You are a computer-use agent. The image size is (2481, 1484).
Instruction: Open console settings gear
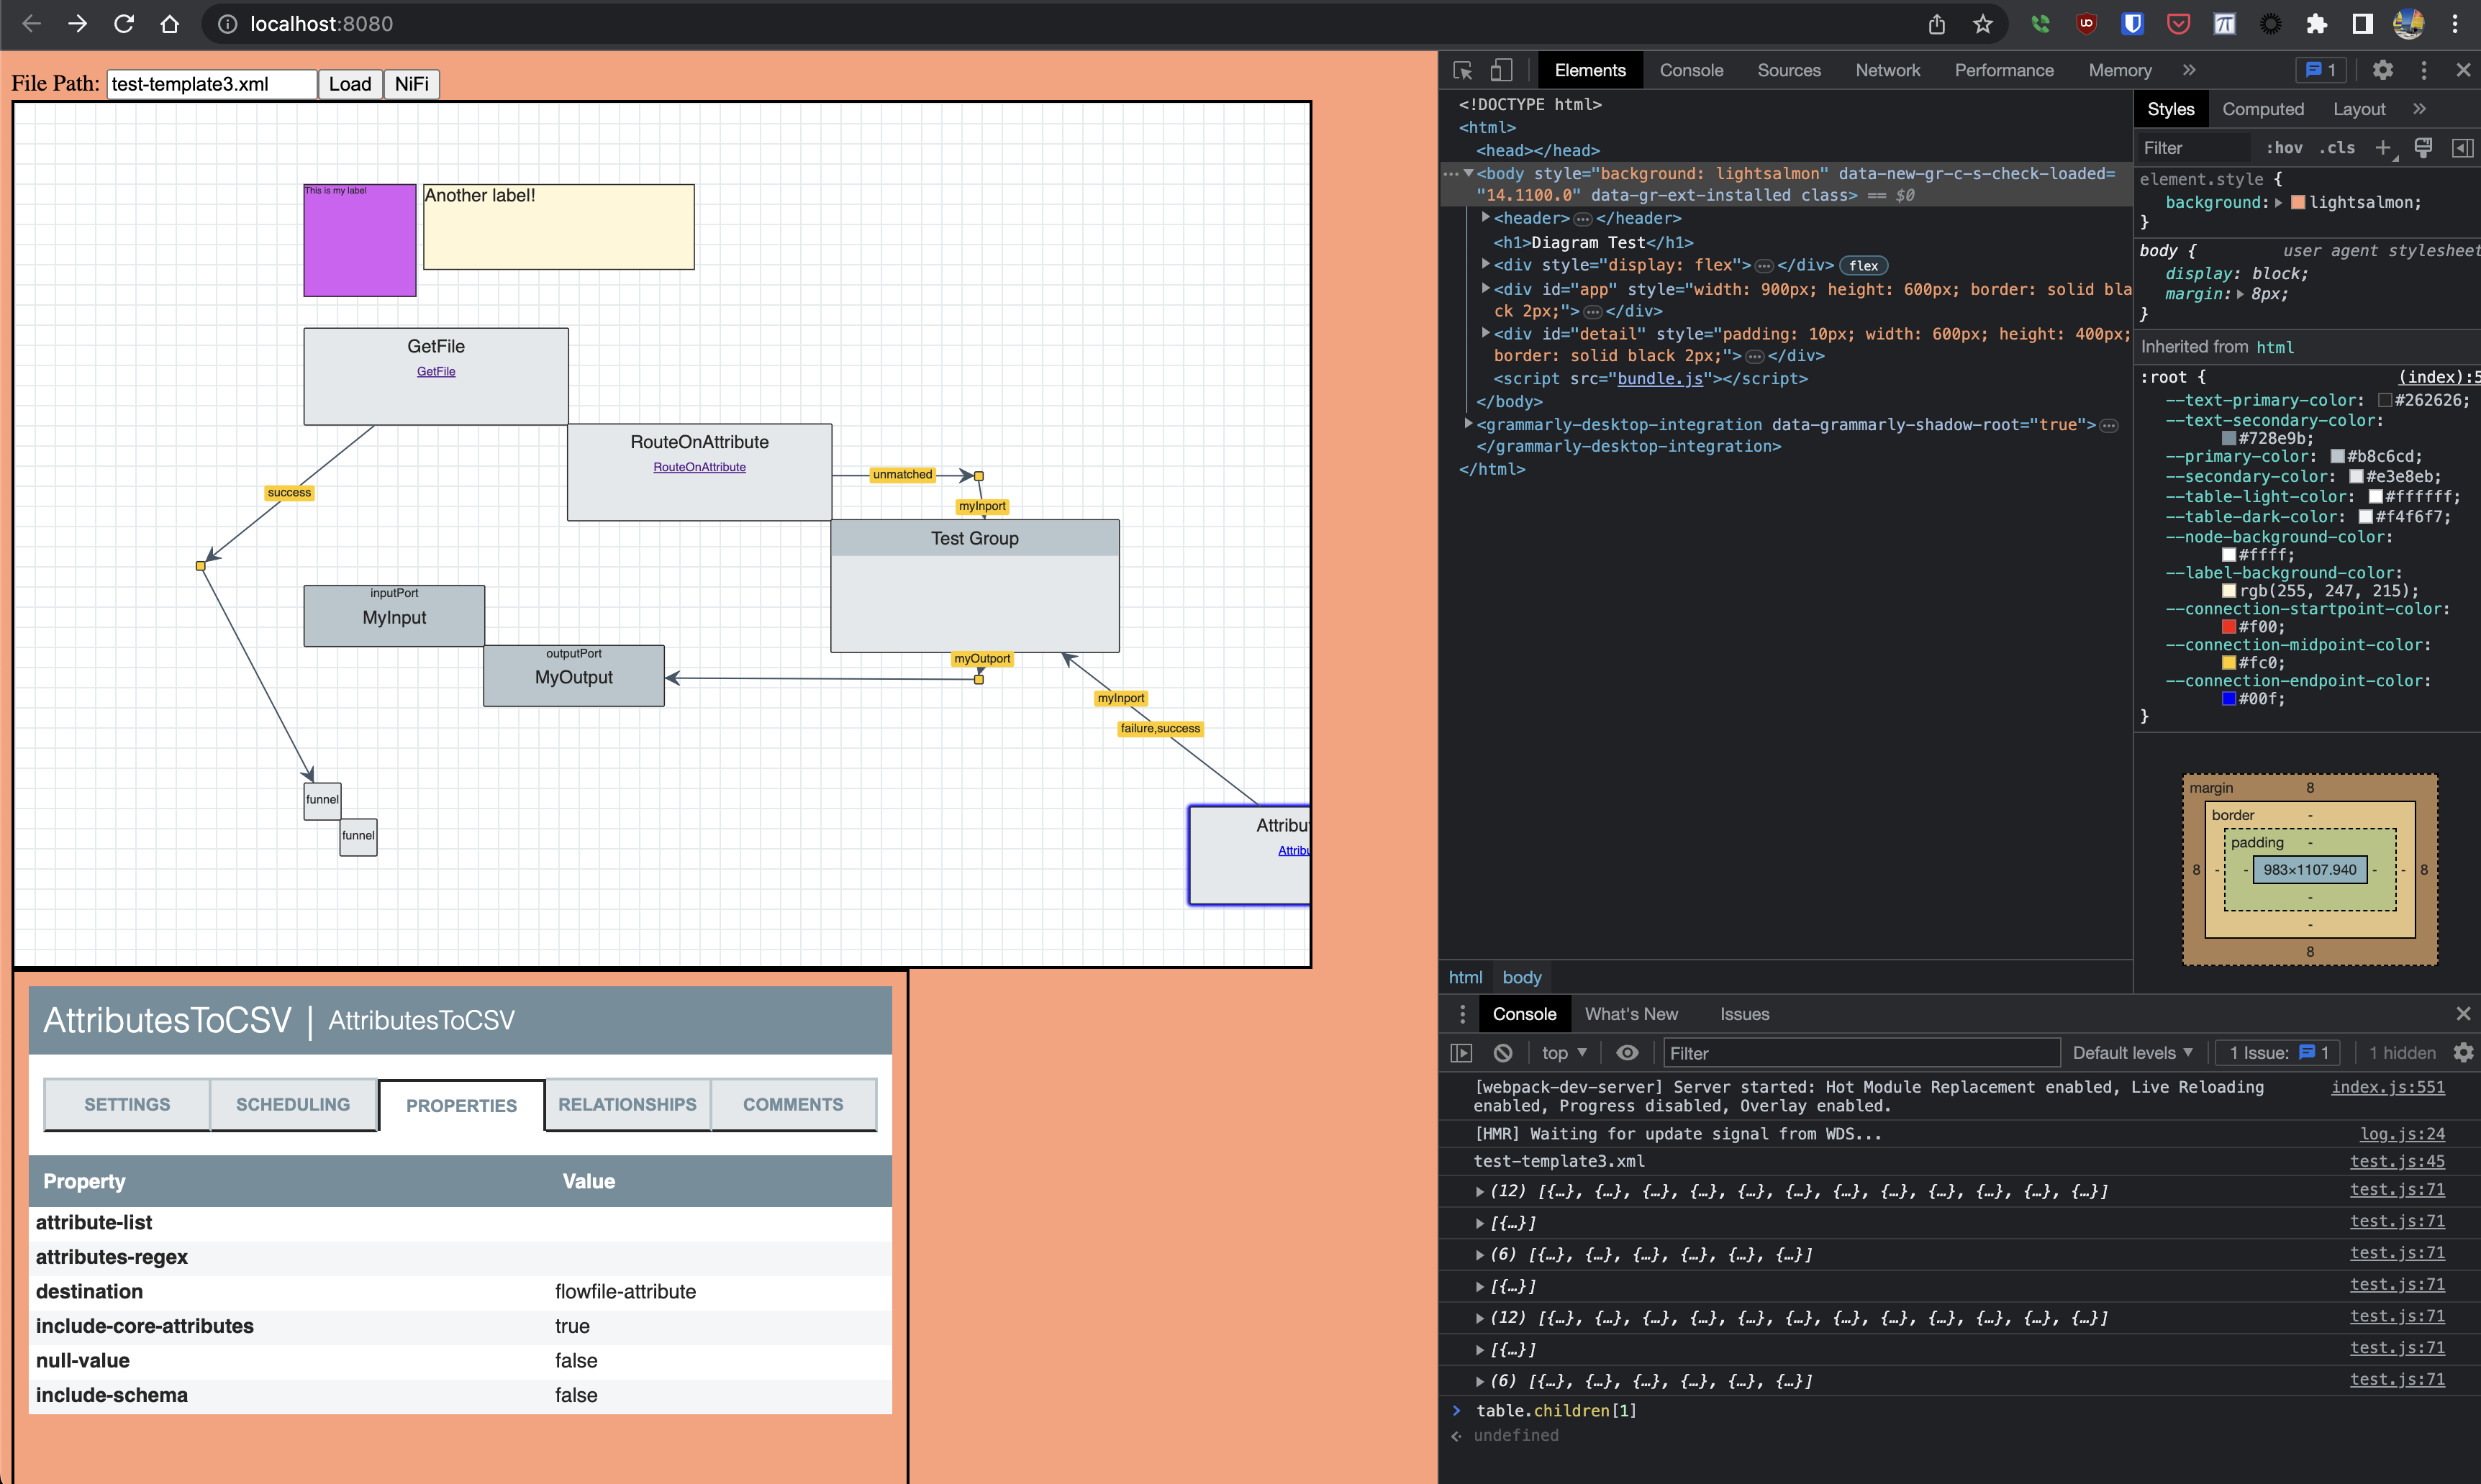pos(2464,1052)
